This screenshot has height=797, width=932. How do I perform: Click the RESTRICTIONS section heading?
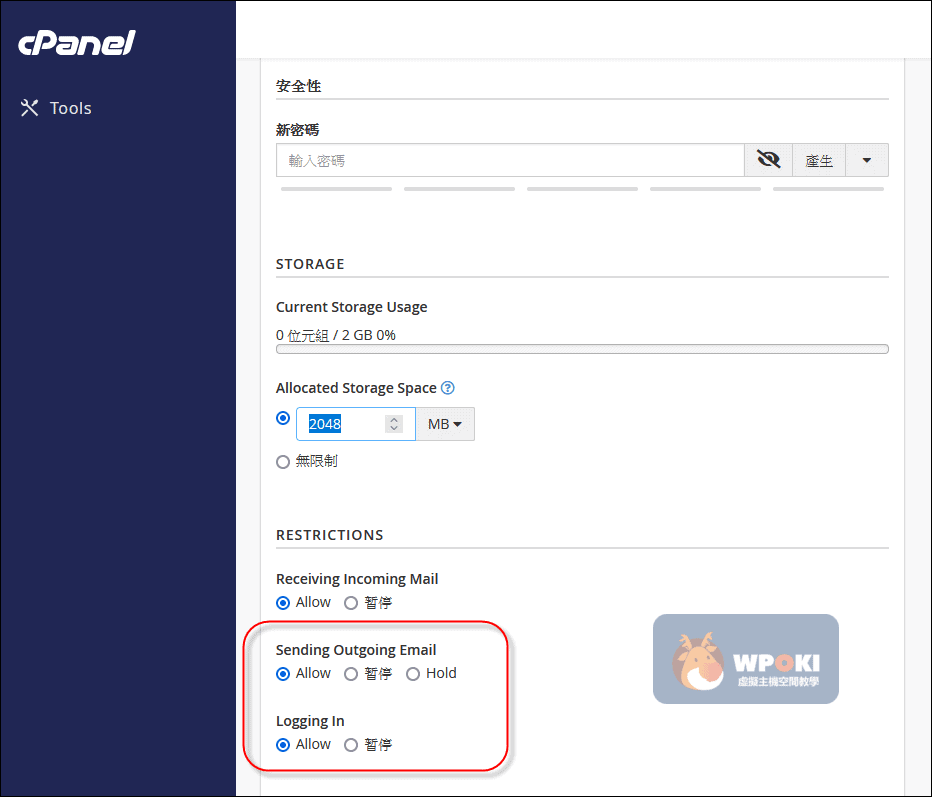(330, 535)
